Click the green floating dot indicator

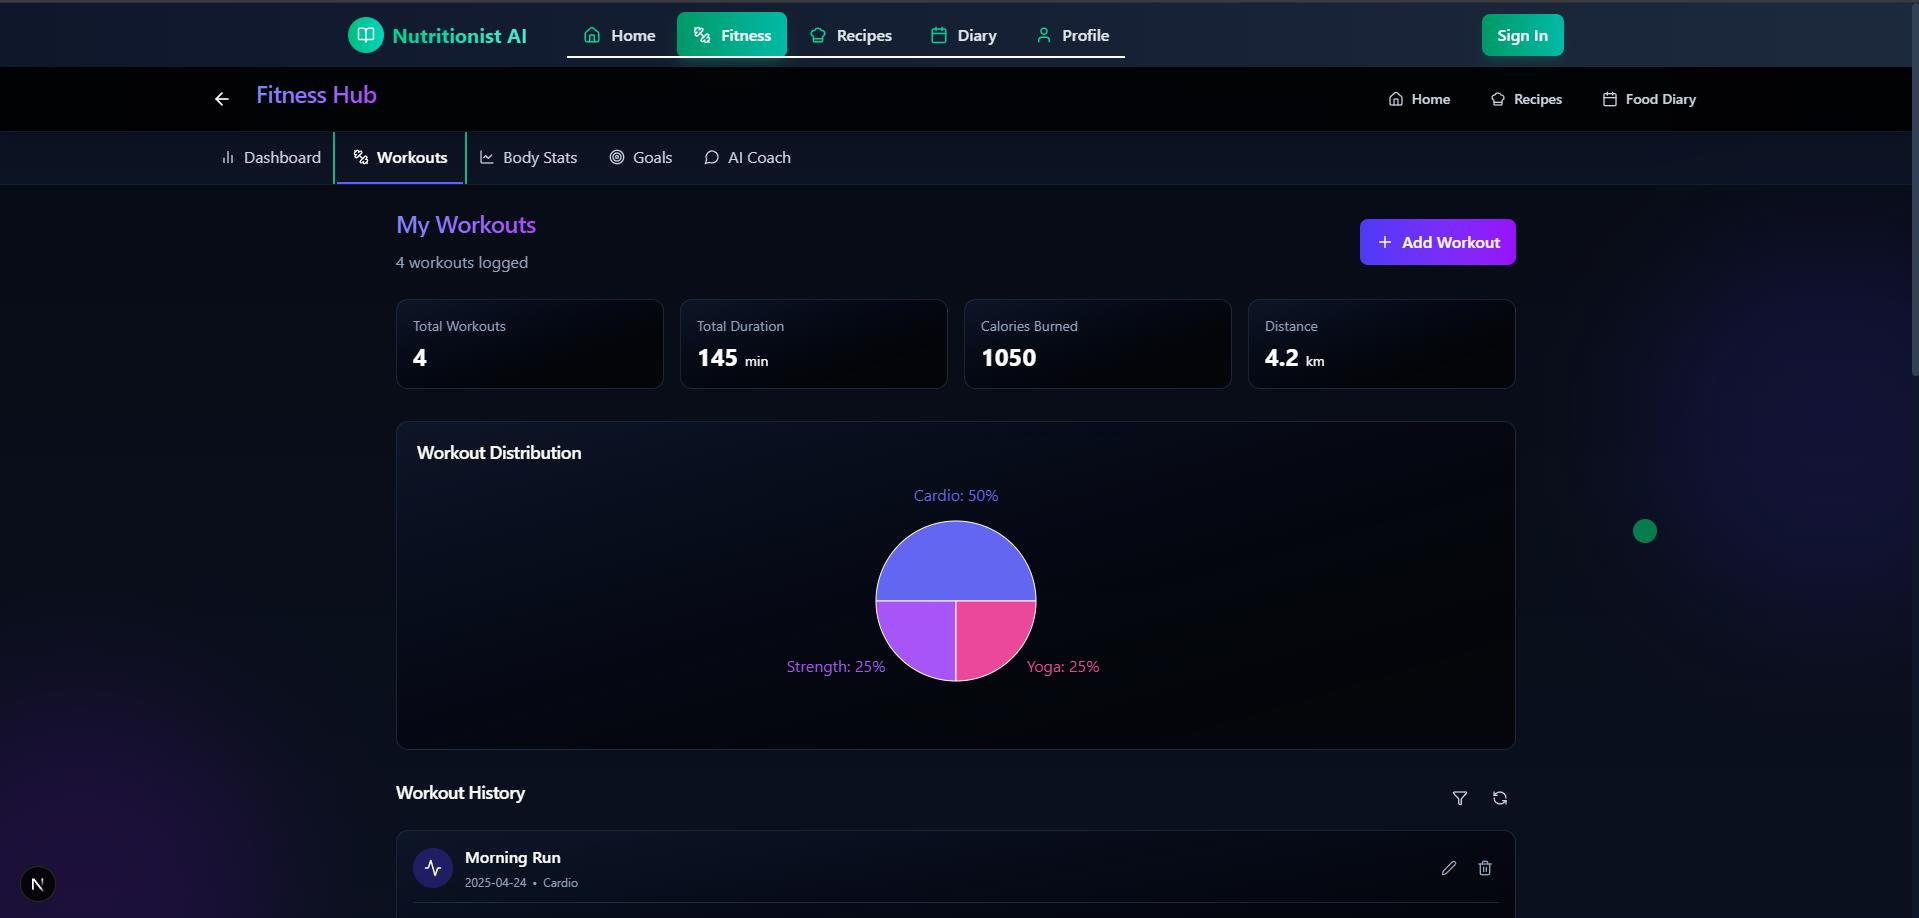pos(1645,531)
